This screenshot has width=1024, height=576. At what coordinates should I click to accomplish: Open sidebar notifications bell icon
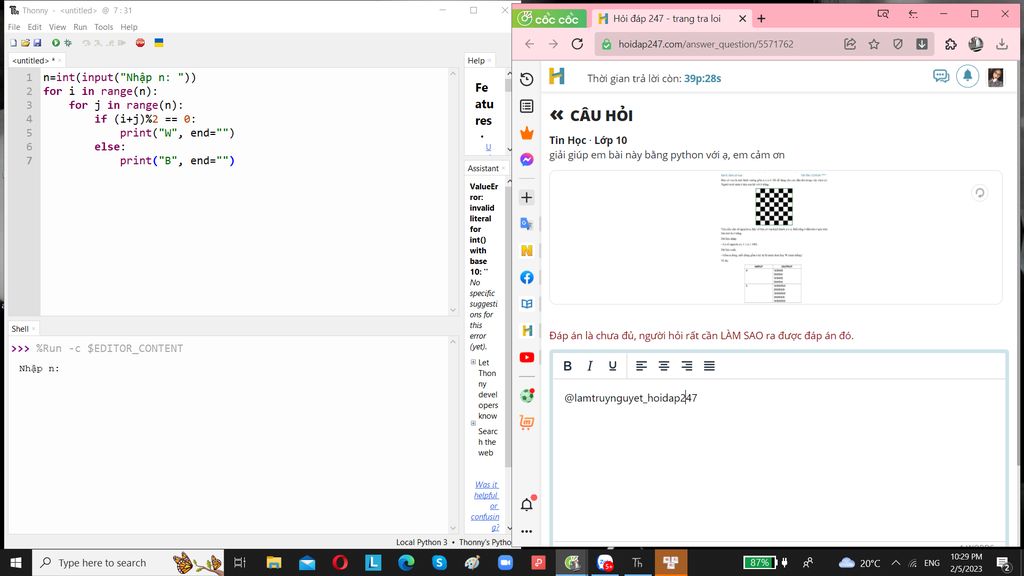click(527, 504)
